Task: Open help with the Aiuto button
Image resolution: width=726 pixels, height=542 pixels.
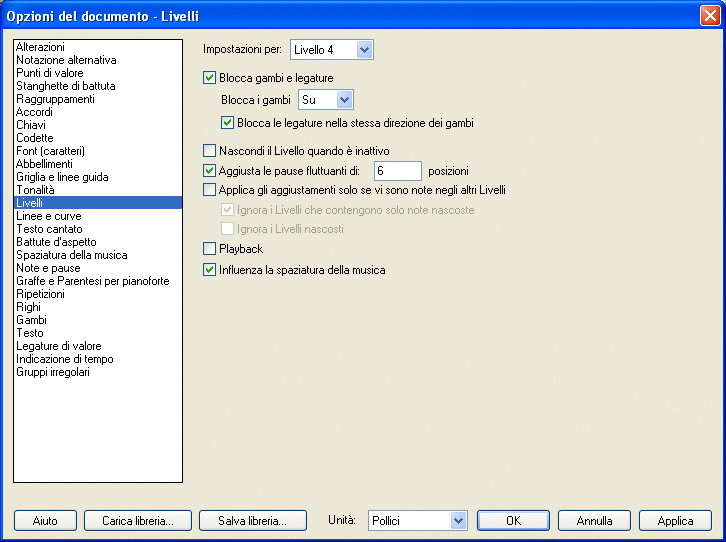Action: (x=45, y=521)
